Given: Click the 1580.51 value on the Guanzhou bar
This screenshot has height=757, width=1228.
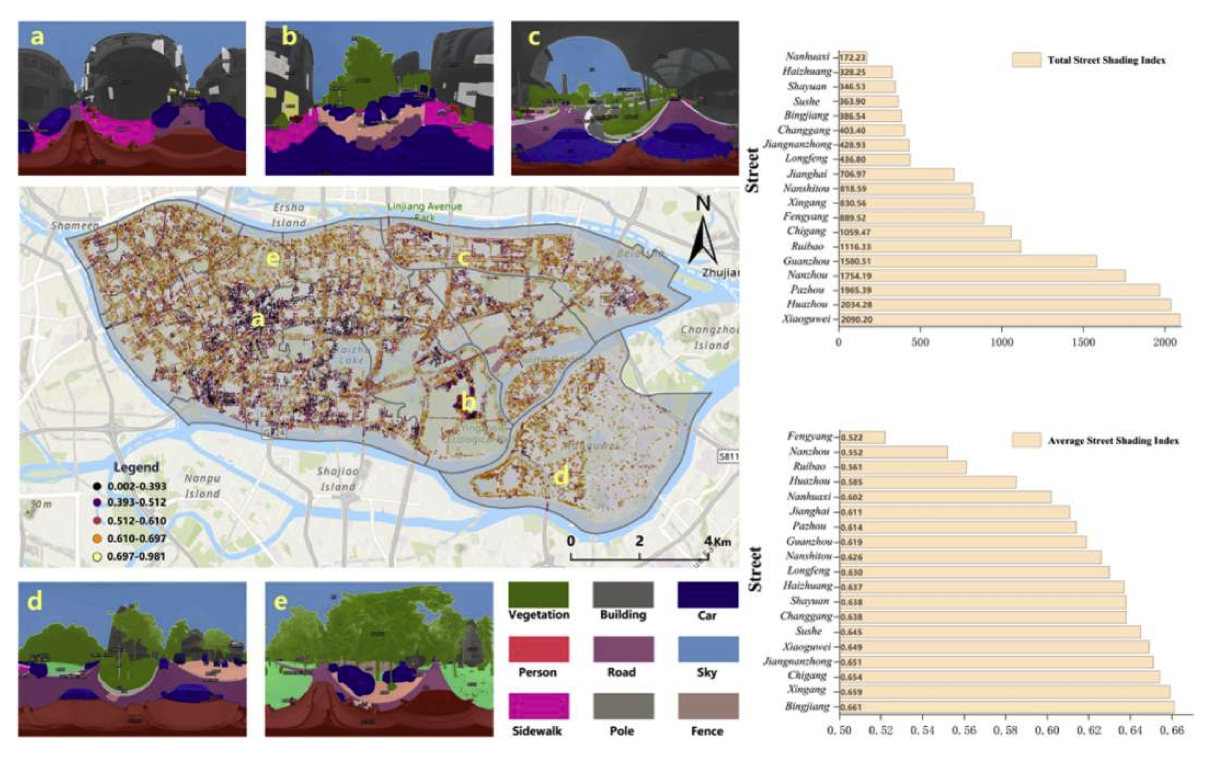Looking at the screenshot, I should tap(859, 261).
